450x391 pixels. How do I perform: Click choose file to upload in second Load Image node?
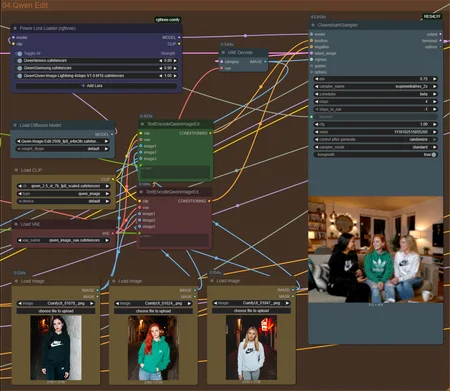tap(153, 311)
